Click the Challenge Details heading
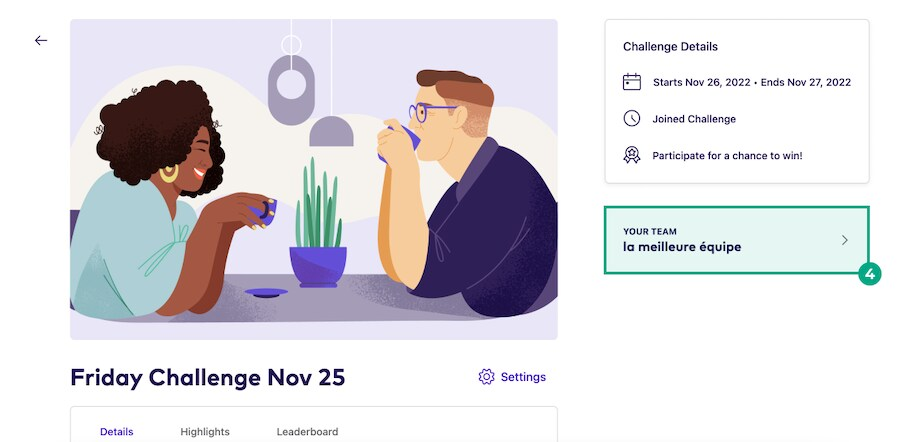Viewport: 900px width, 442px height. [670, 47]
